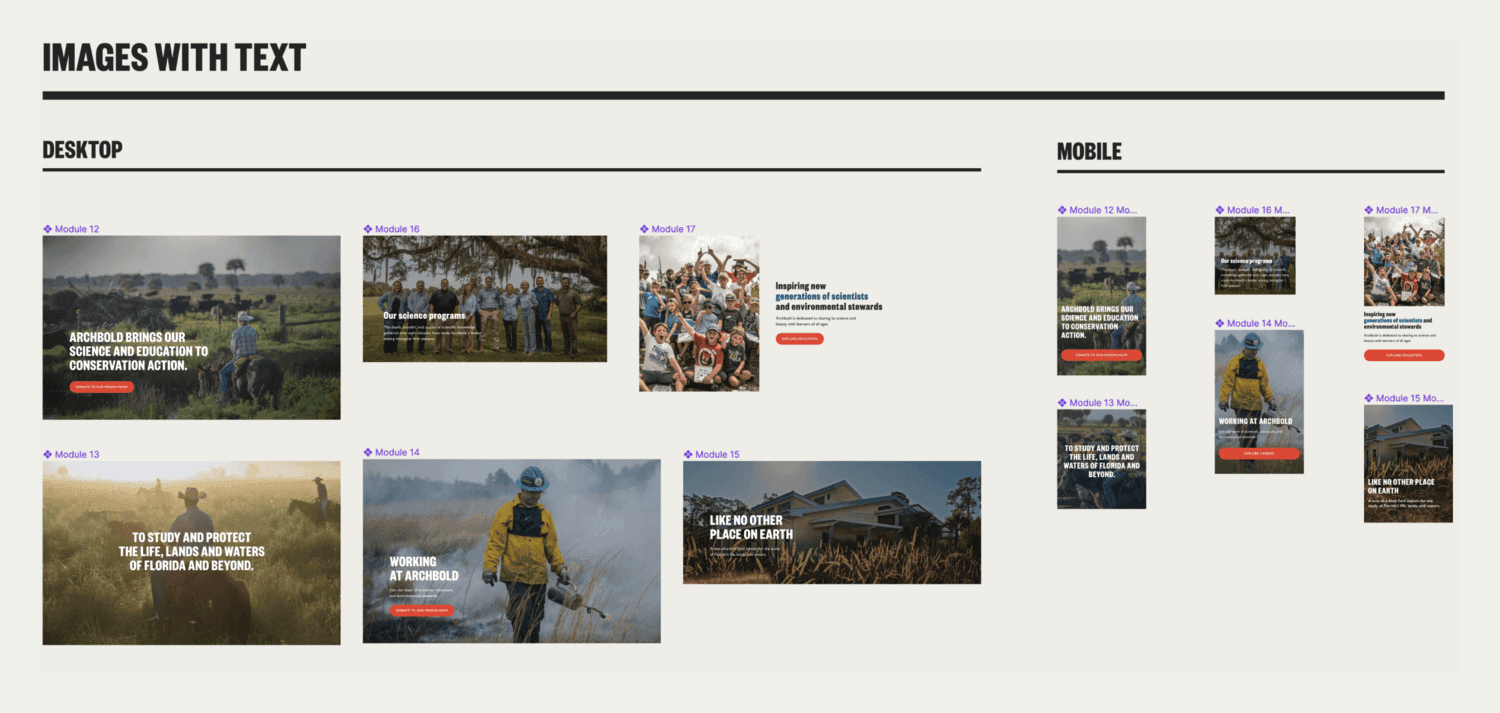Click the component icon beside desktop Module 13

click(47, 454)
